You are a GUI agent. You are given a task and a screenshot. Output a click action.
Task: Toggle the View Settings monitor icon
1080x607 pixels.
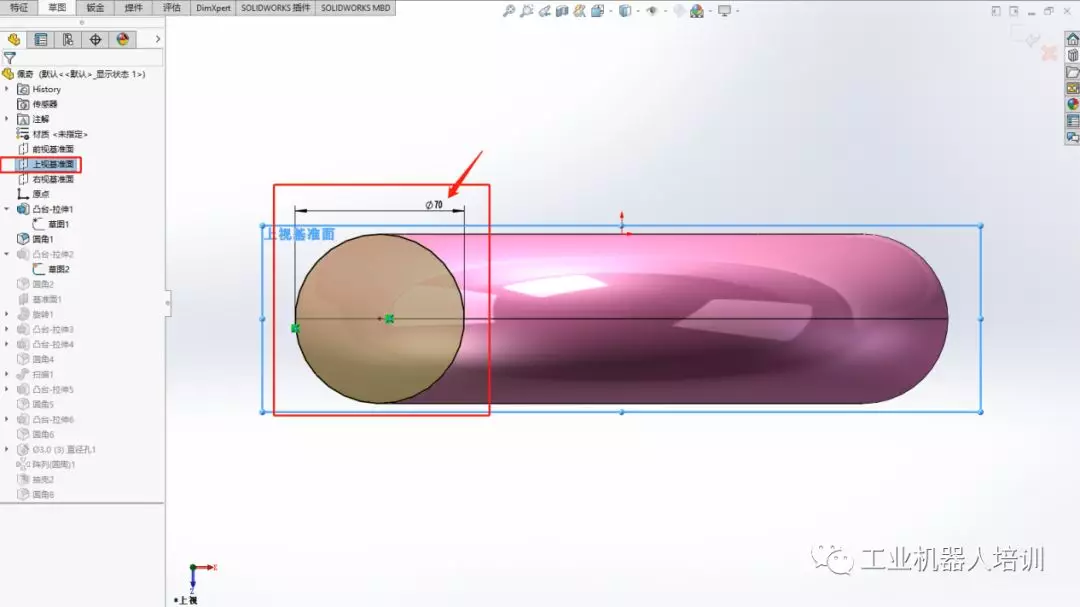coord(724,11)
